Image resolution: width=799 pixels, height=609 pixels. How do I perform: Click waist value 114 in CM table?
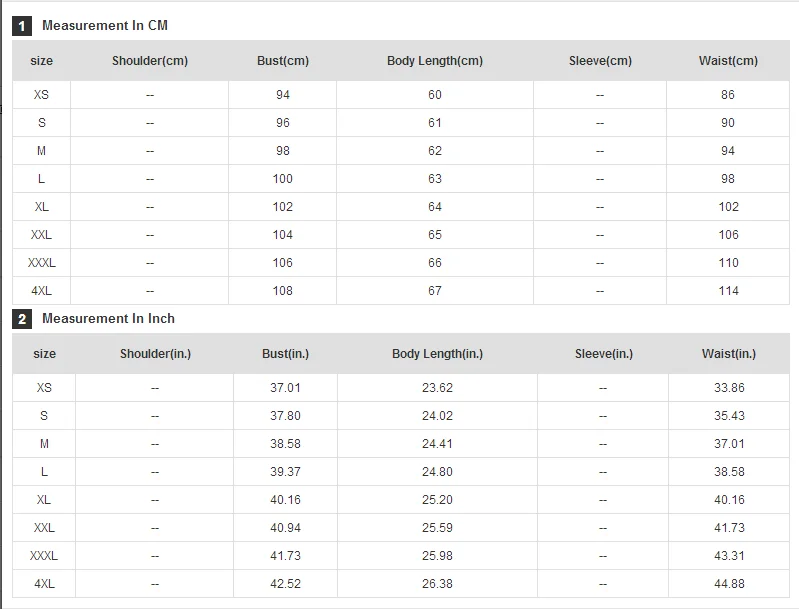(x=728, y=291)
